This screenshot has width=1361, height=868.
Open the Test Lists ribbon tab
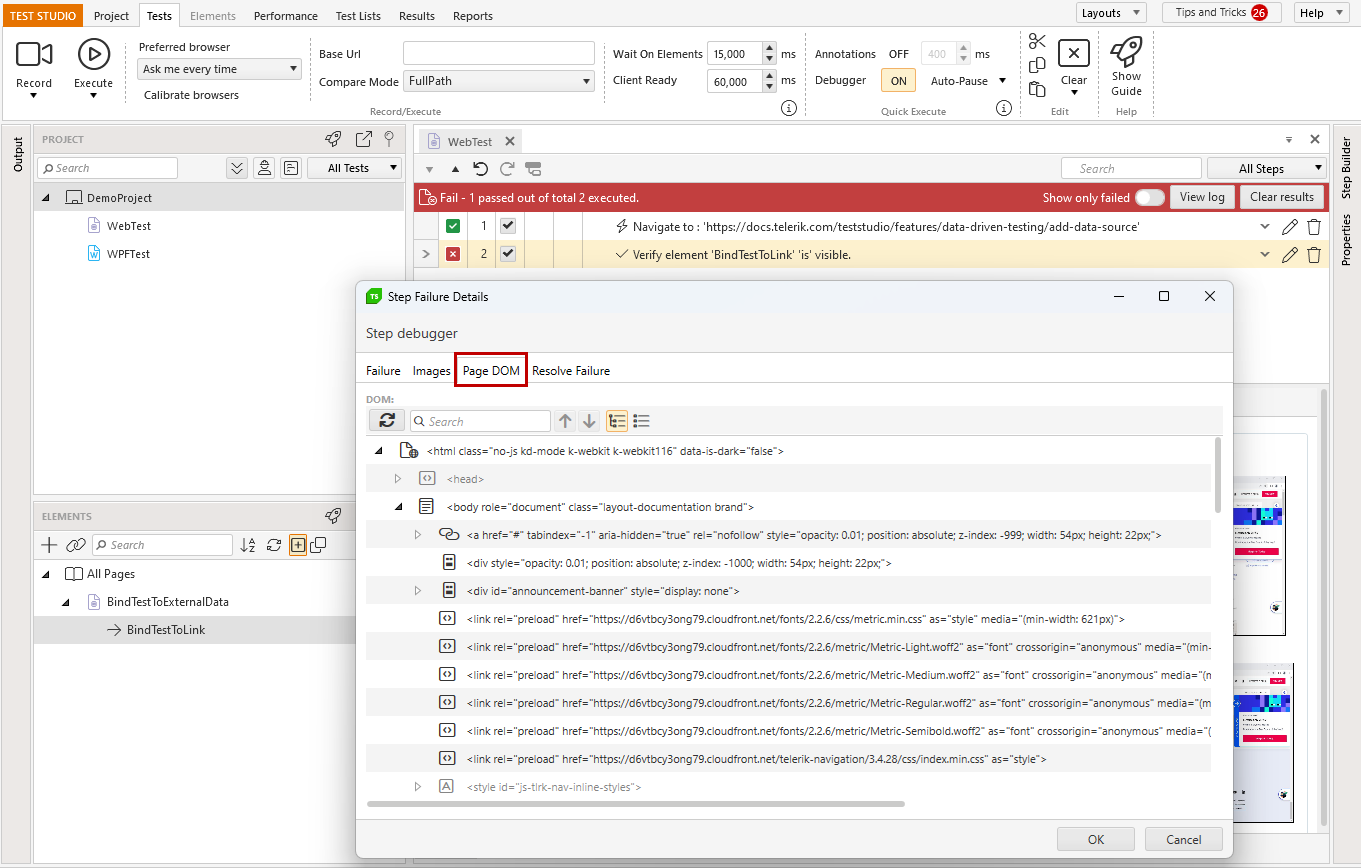coord(358,16)
